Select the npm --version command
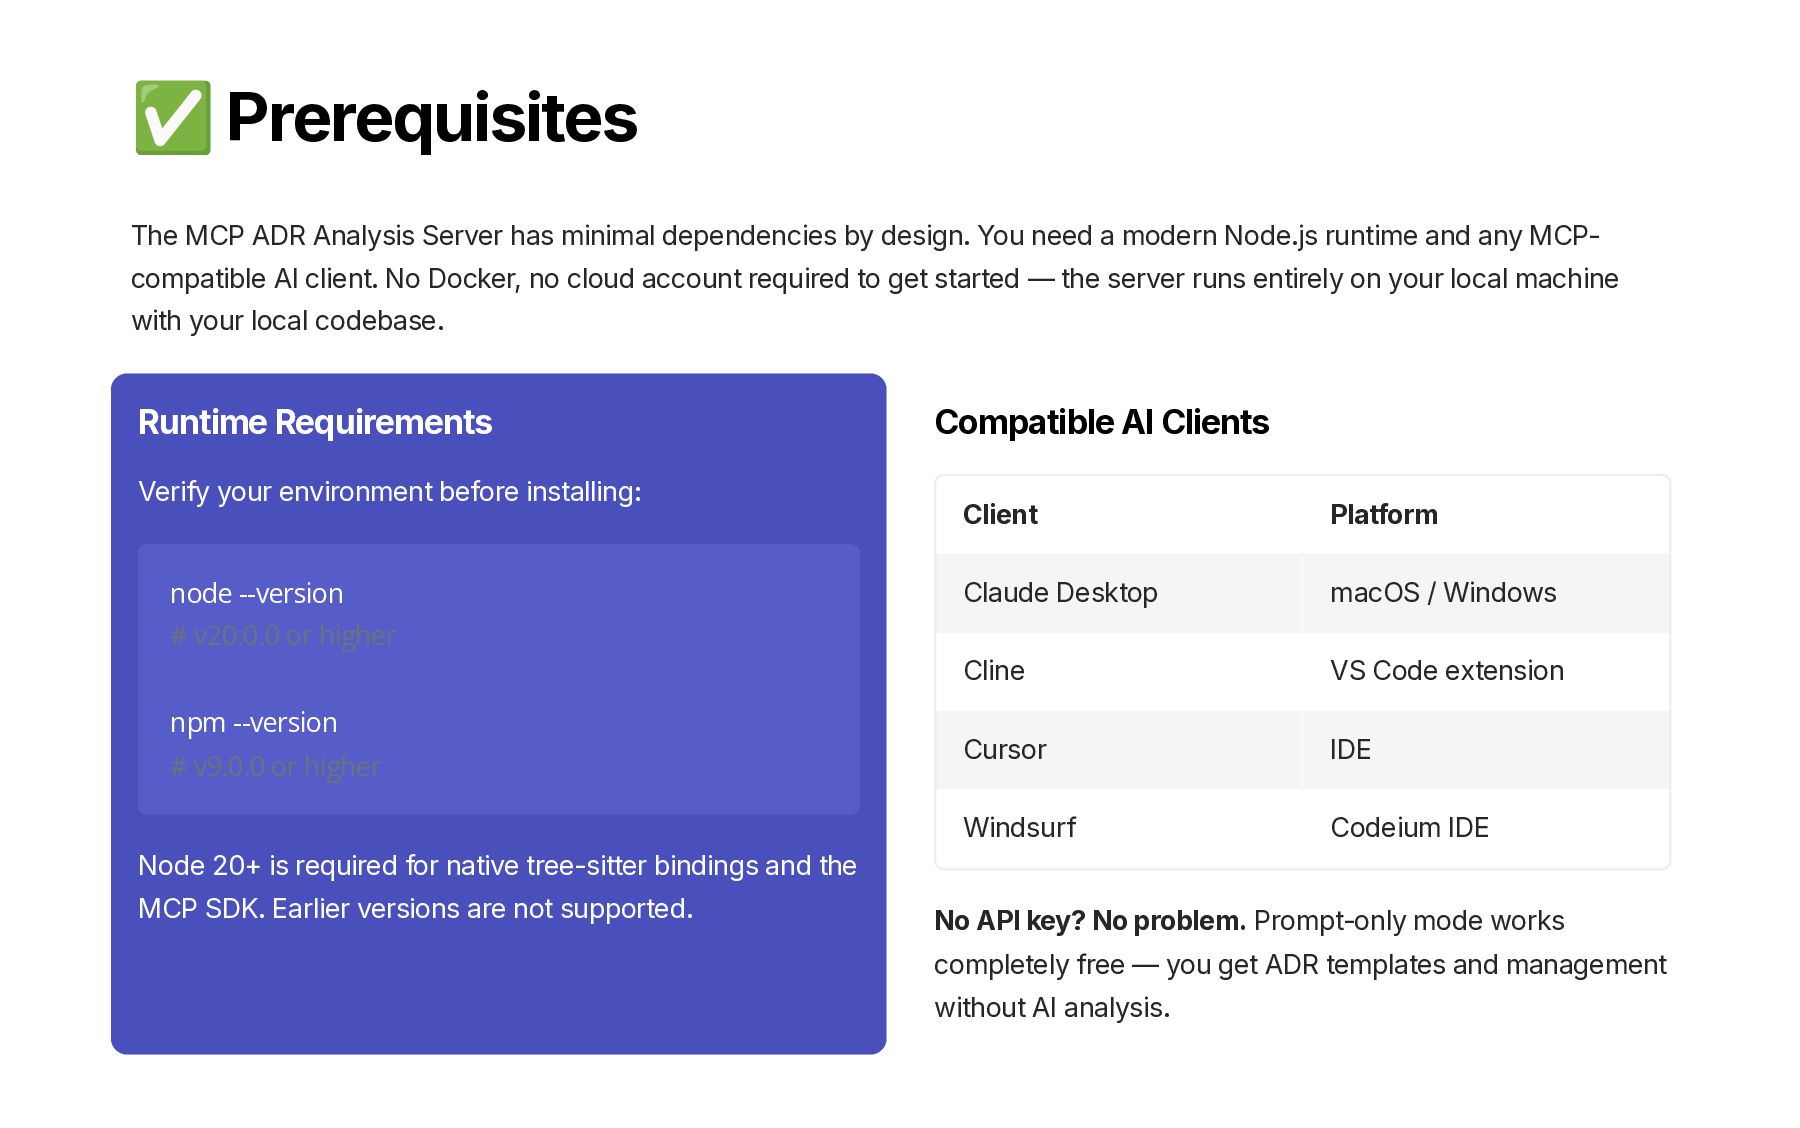The height and width of the screenshot is (1128, 1800). [x=254, y=723]
